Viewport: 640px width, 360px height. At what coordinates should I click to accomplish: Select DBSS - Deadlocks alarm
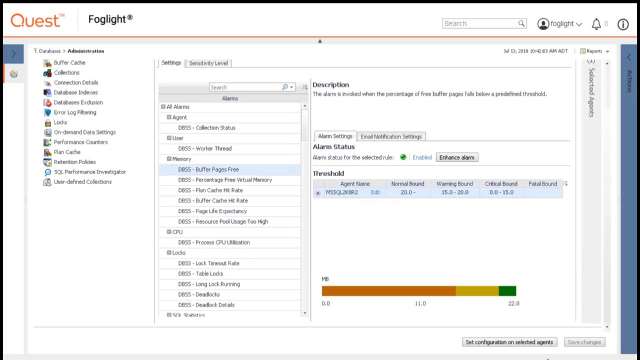tap(230, 294)
